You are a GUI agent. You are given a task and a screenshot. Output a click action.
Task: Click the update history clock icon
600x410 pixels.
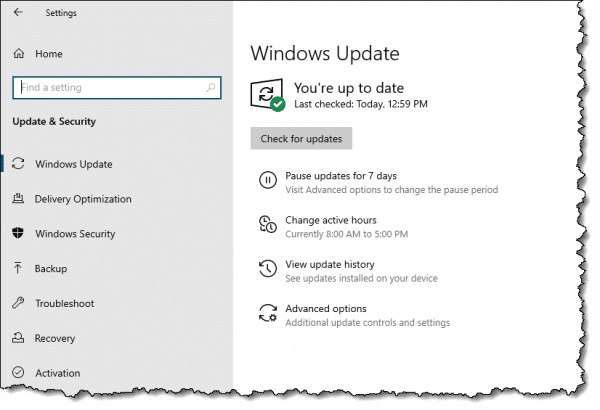point(268,268)
